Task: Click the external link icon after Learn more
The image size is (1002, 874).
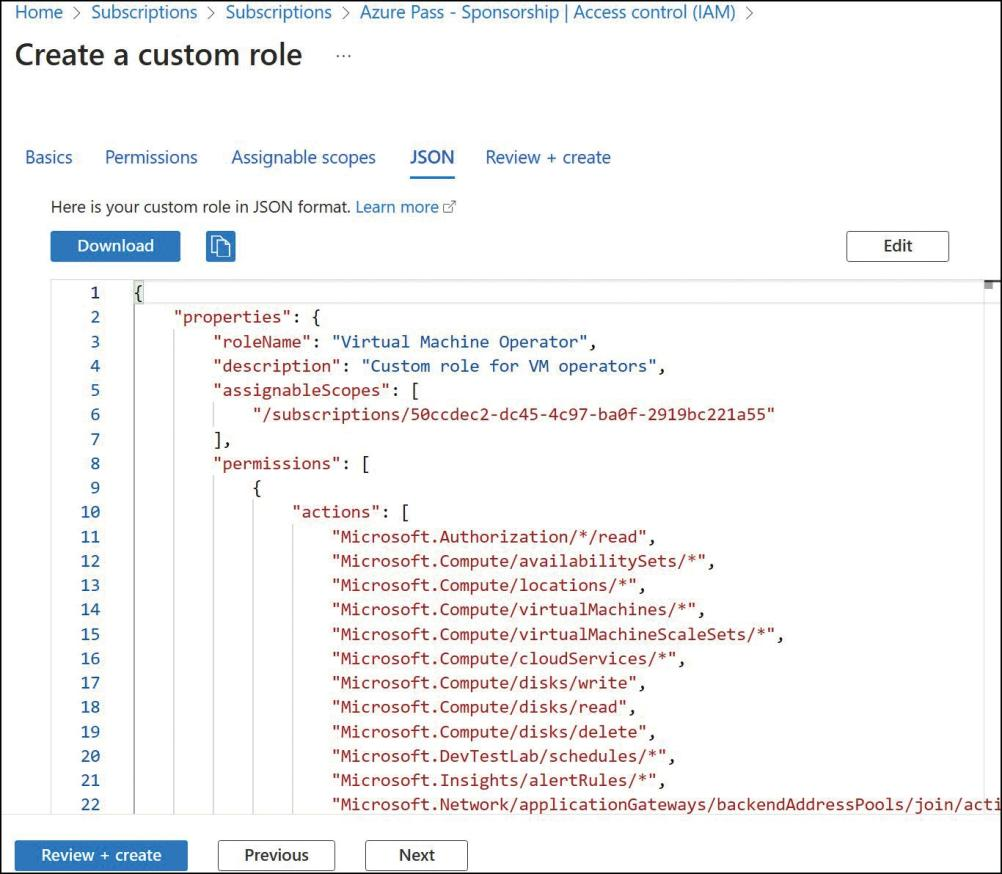Action: pyautogui.click(x=449, y=207)
